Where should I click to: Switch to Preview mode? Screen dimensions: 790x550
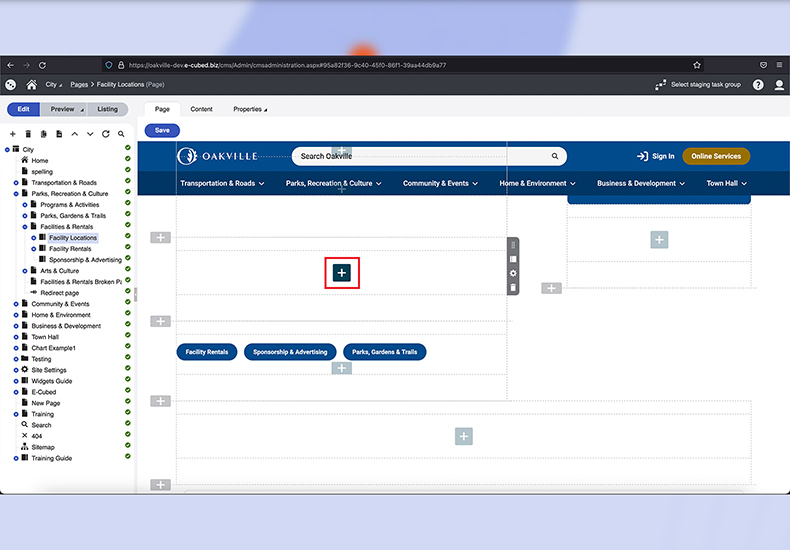[x=64, y=109]
